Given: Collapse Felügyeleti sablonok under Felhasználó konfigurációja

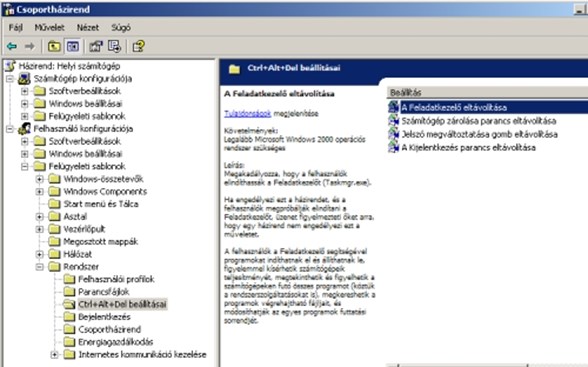Looking at the screenshot, I should point(25,166).
